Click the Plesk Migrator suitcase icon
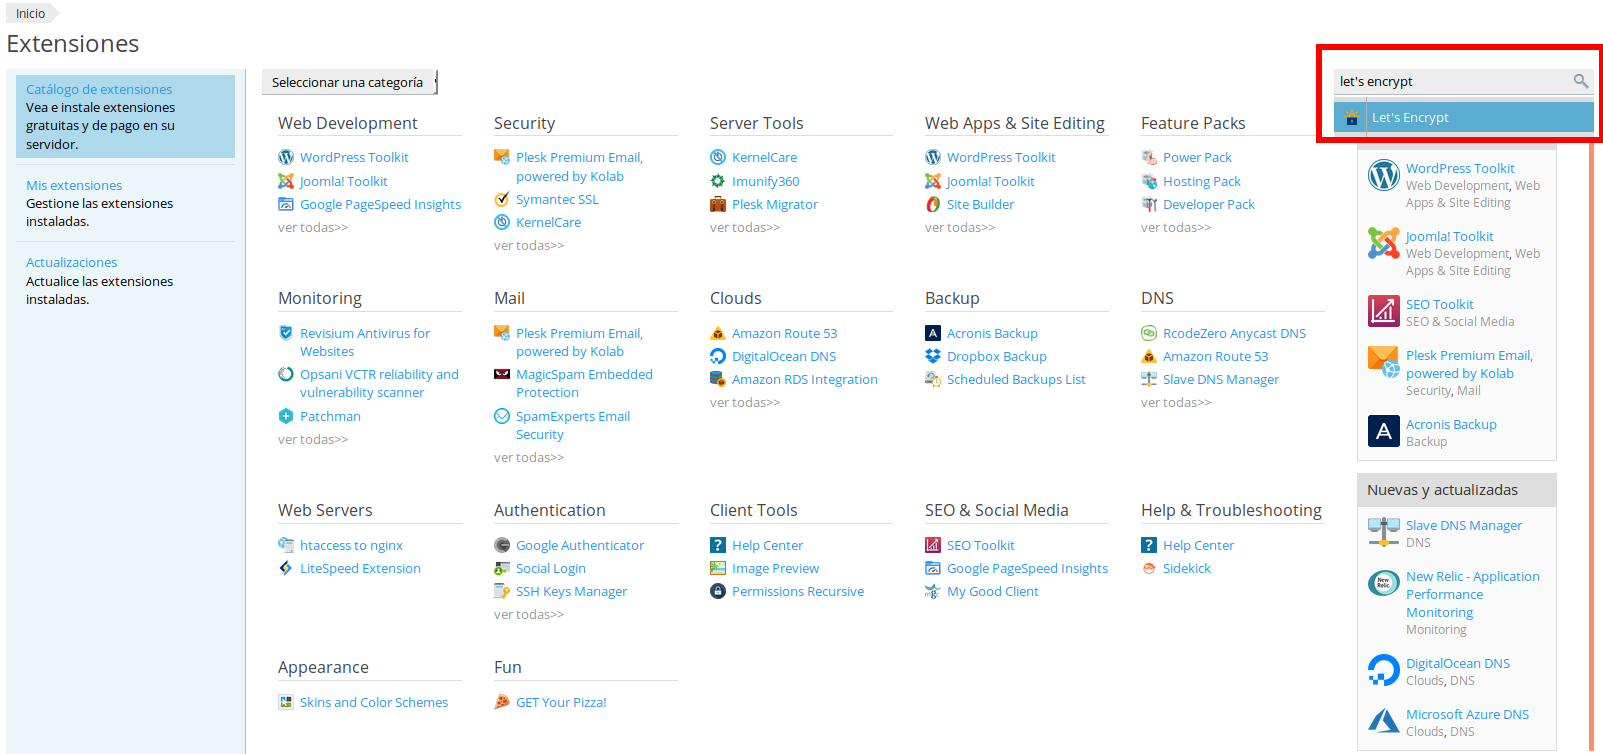The image size is (1603, 754). tap(718, 204)
